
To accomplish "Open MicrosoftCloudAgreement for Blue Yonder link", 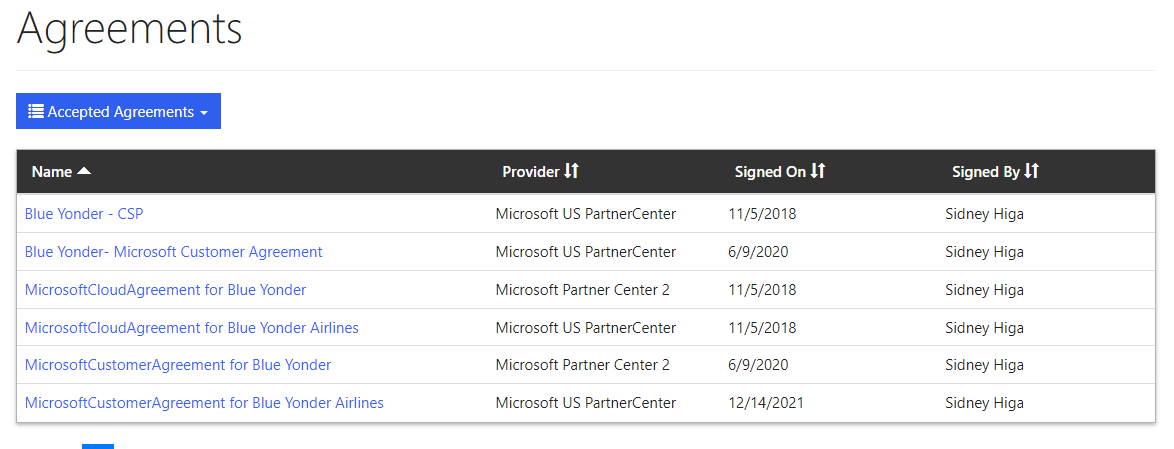I will [165, 290].
